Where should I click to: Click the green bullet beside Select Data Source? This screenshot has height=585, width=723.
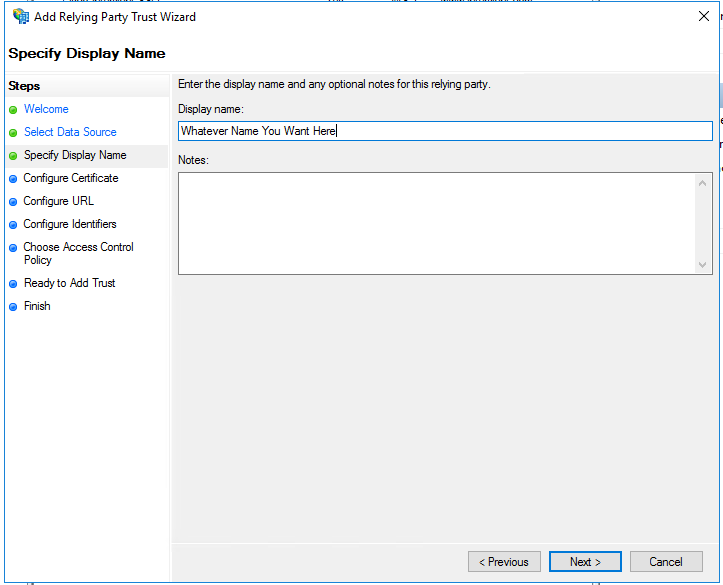(x=13, y=133)
